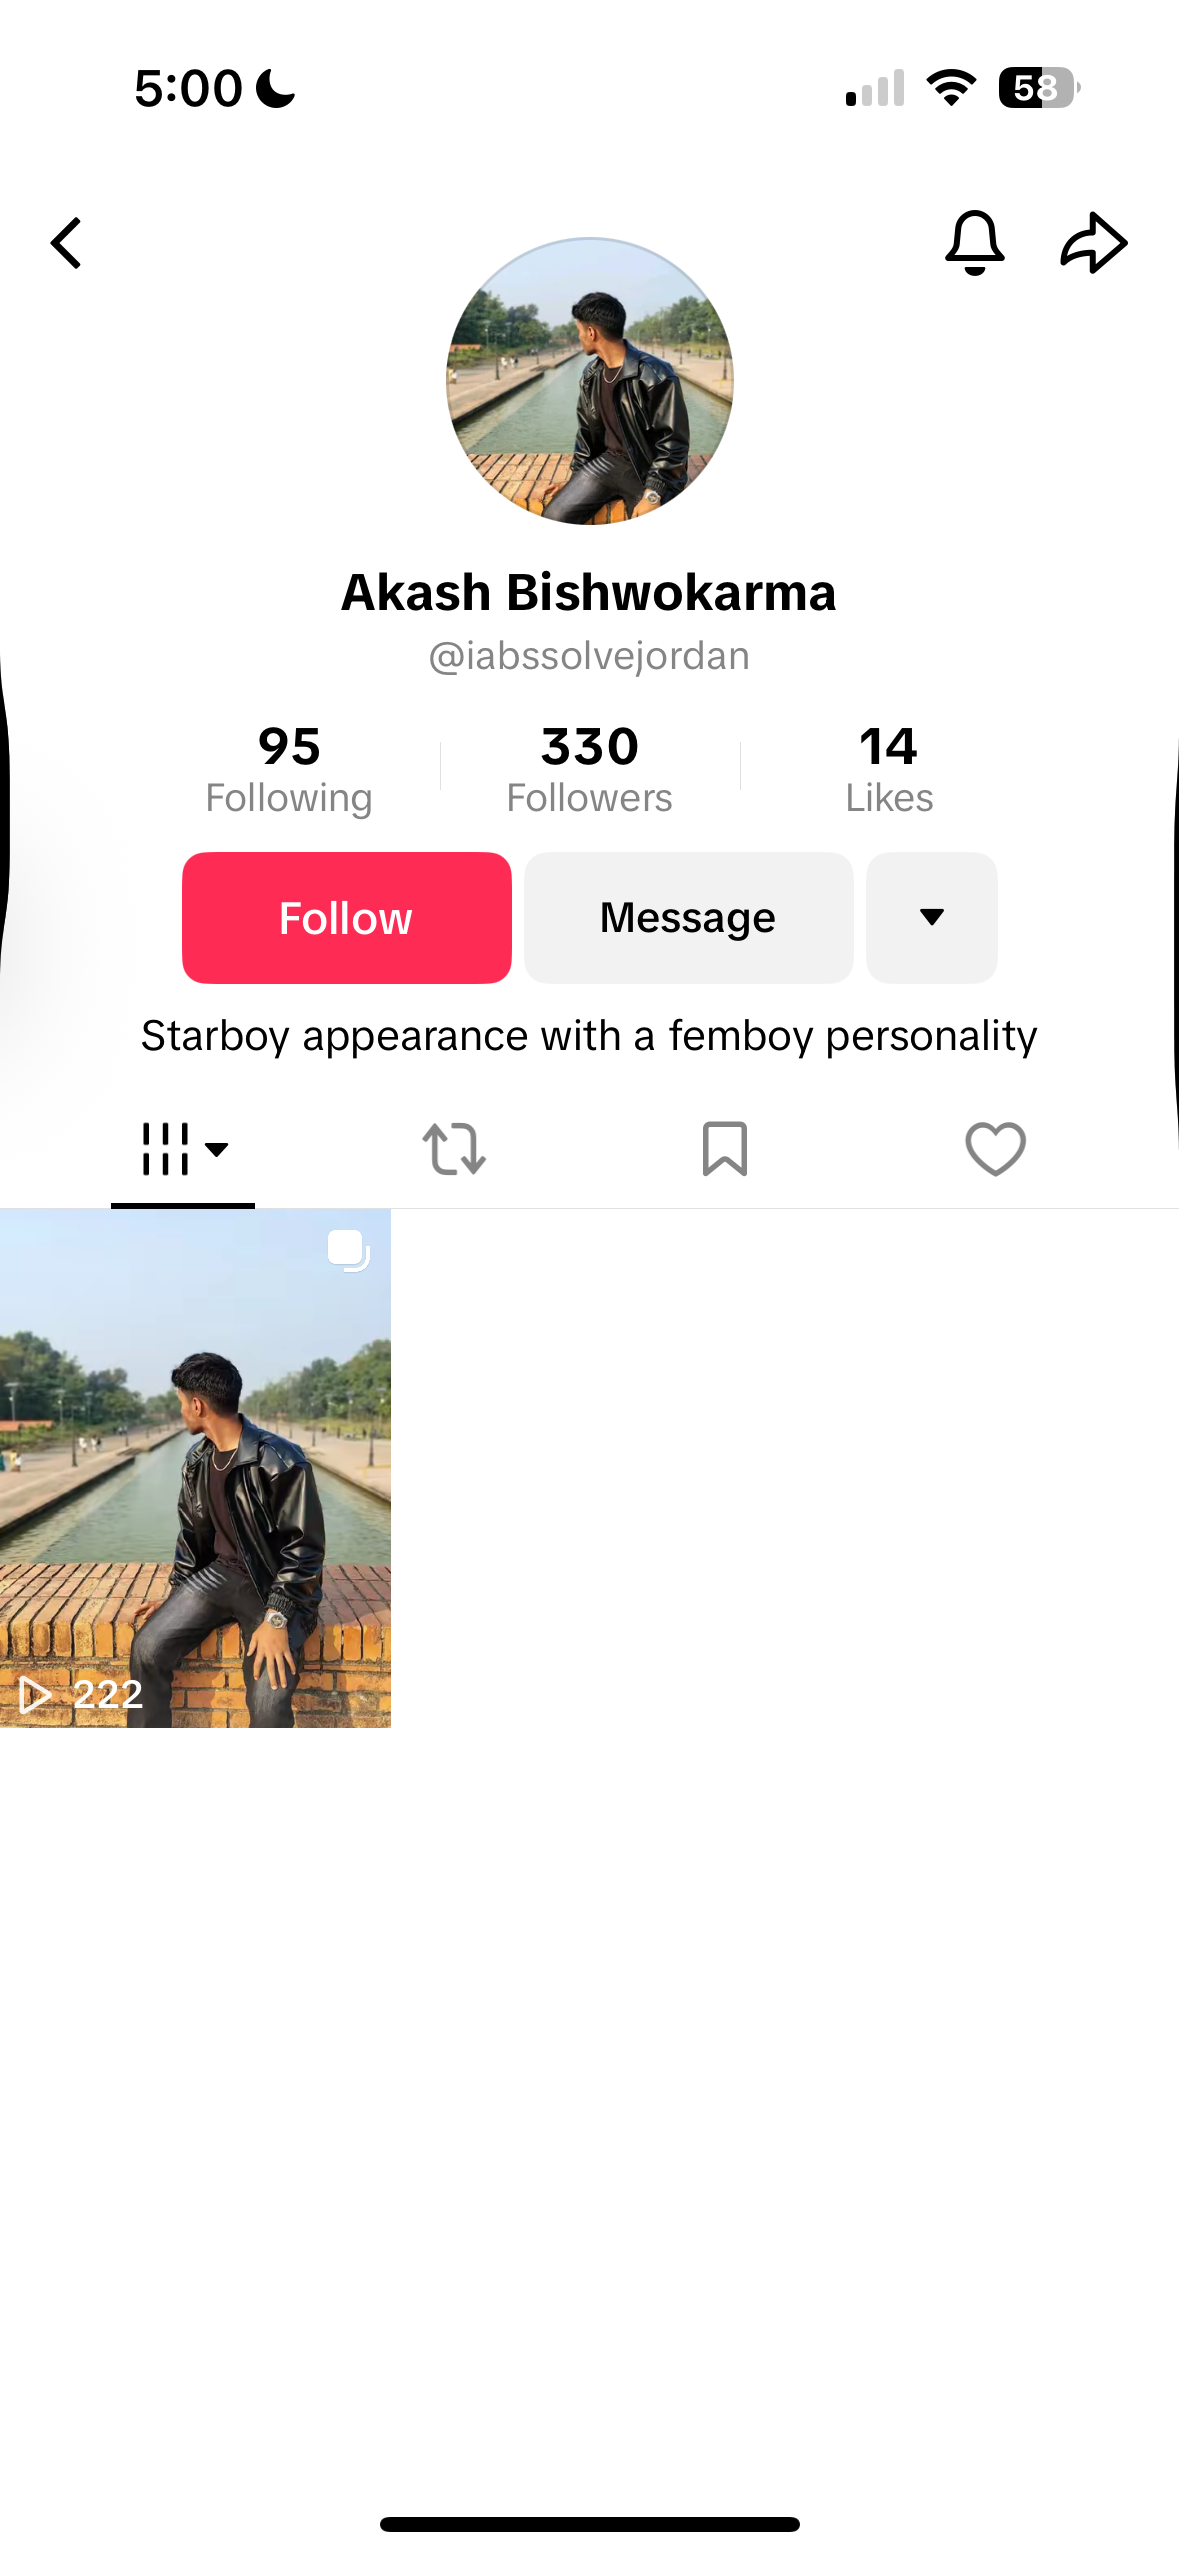Viewport: 1179px width, 2556px height.
Task: Expand the sort arrow beside grid tab
Action: (217, 1149)
